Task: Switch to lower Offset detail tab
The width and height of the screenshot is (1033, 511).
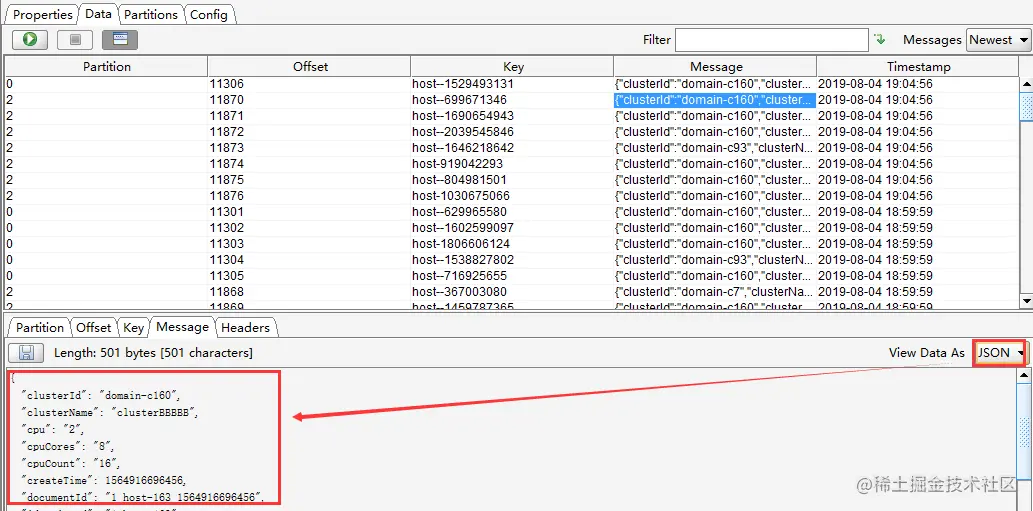Action: [x=94, y=327]
